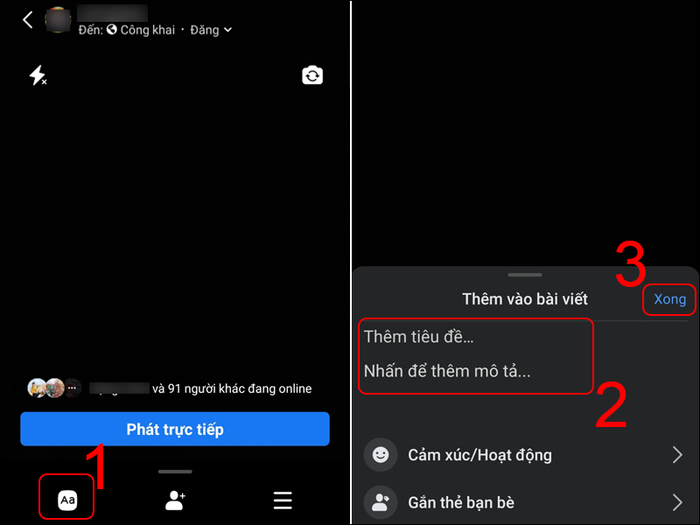Open the Aa text description icon
This screenshot has width=700, height=525.
[67, 500]
